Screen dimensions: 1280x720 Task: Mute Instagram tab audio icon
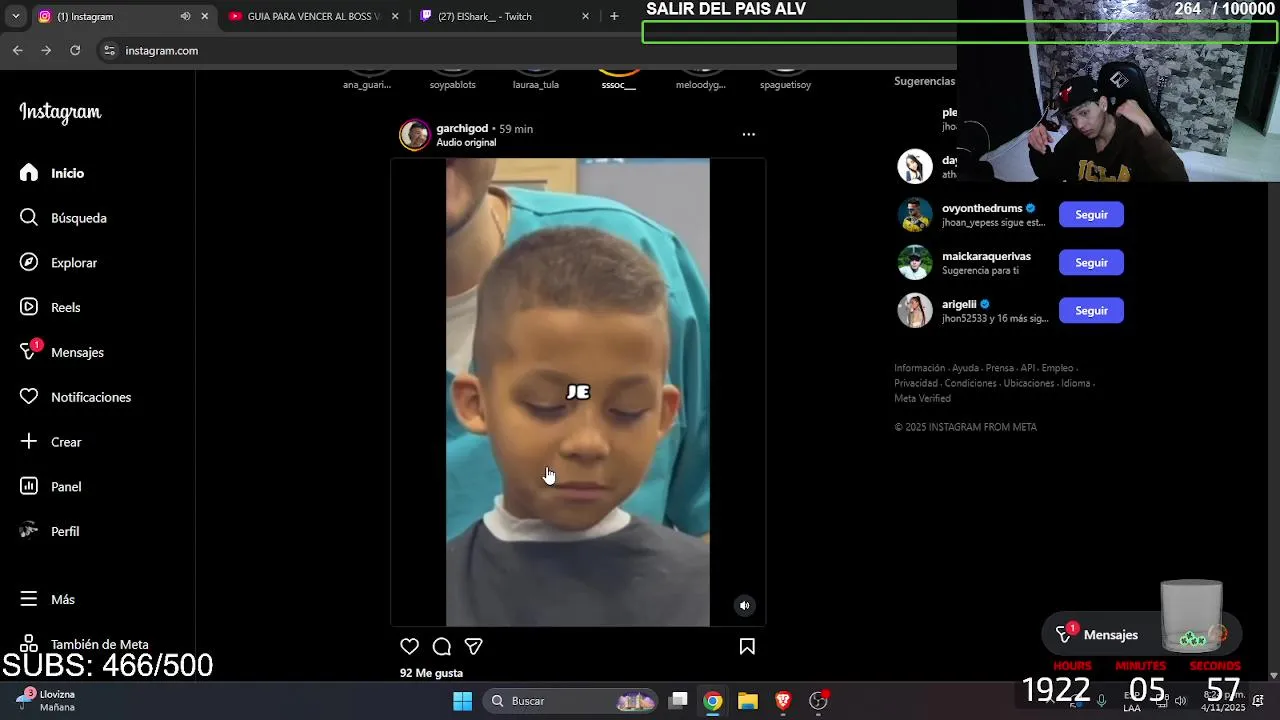(x=185, y=16)
